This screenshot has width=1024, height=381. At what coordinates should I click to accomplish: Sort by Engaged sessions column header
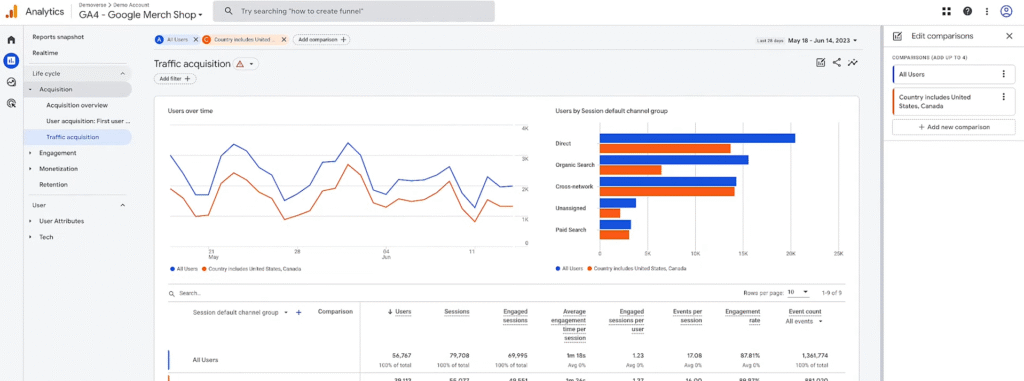[x=515, y=316]
